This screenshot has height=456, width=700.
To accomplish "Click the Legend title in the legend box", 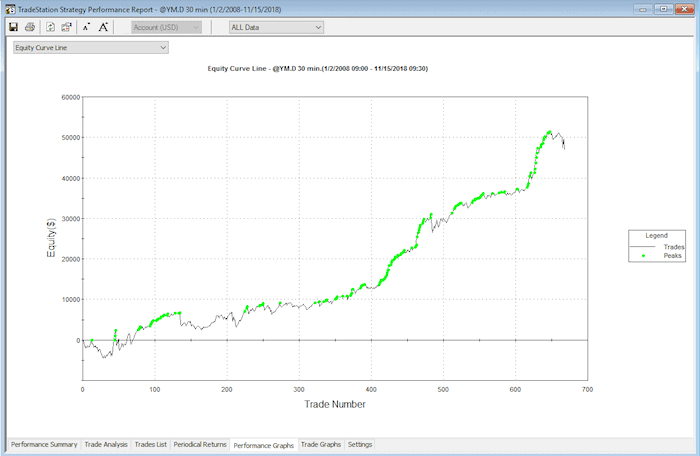I will pos(656,235).
